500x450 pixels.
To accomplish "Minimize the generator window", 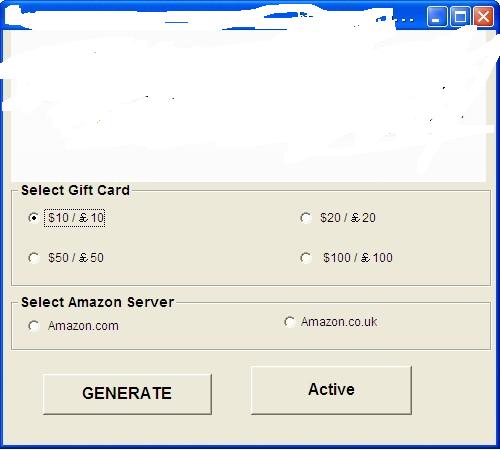I will (x=436, y=16).
